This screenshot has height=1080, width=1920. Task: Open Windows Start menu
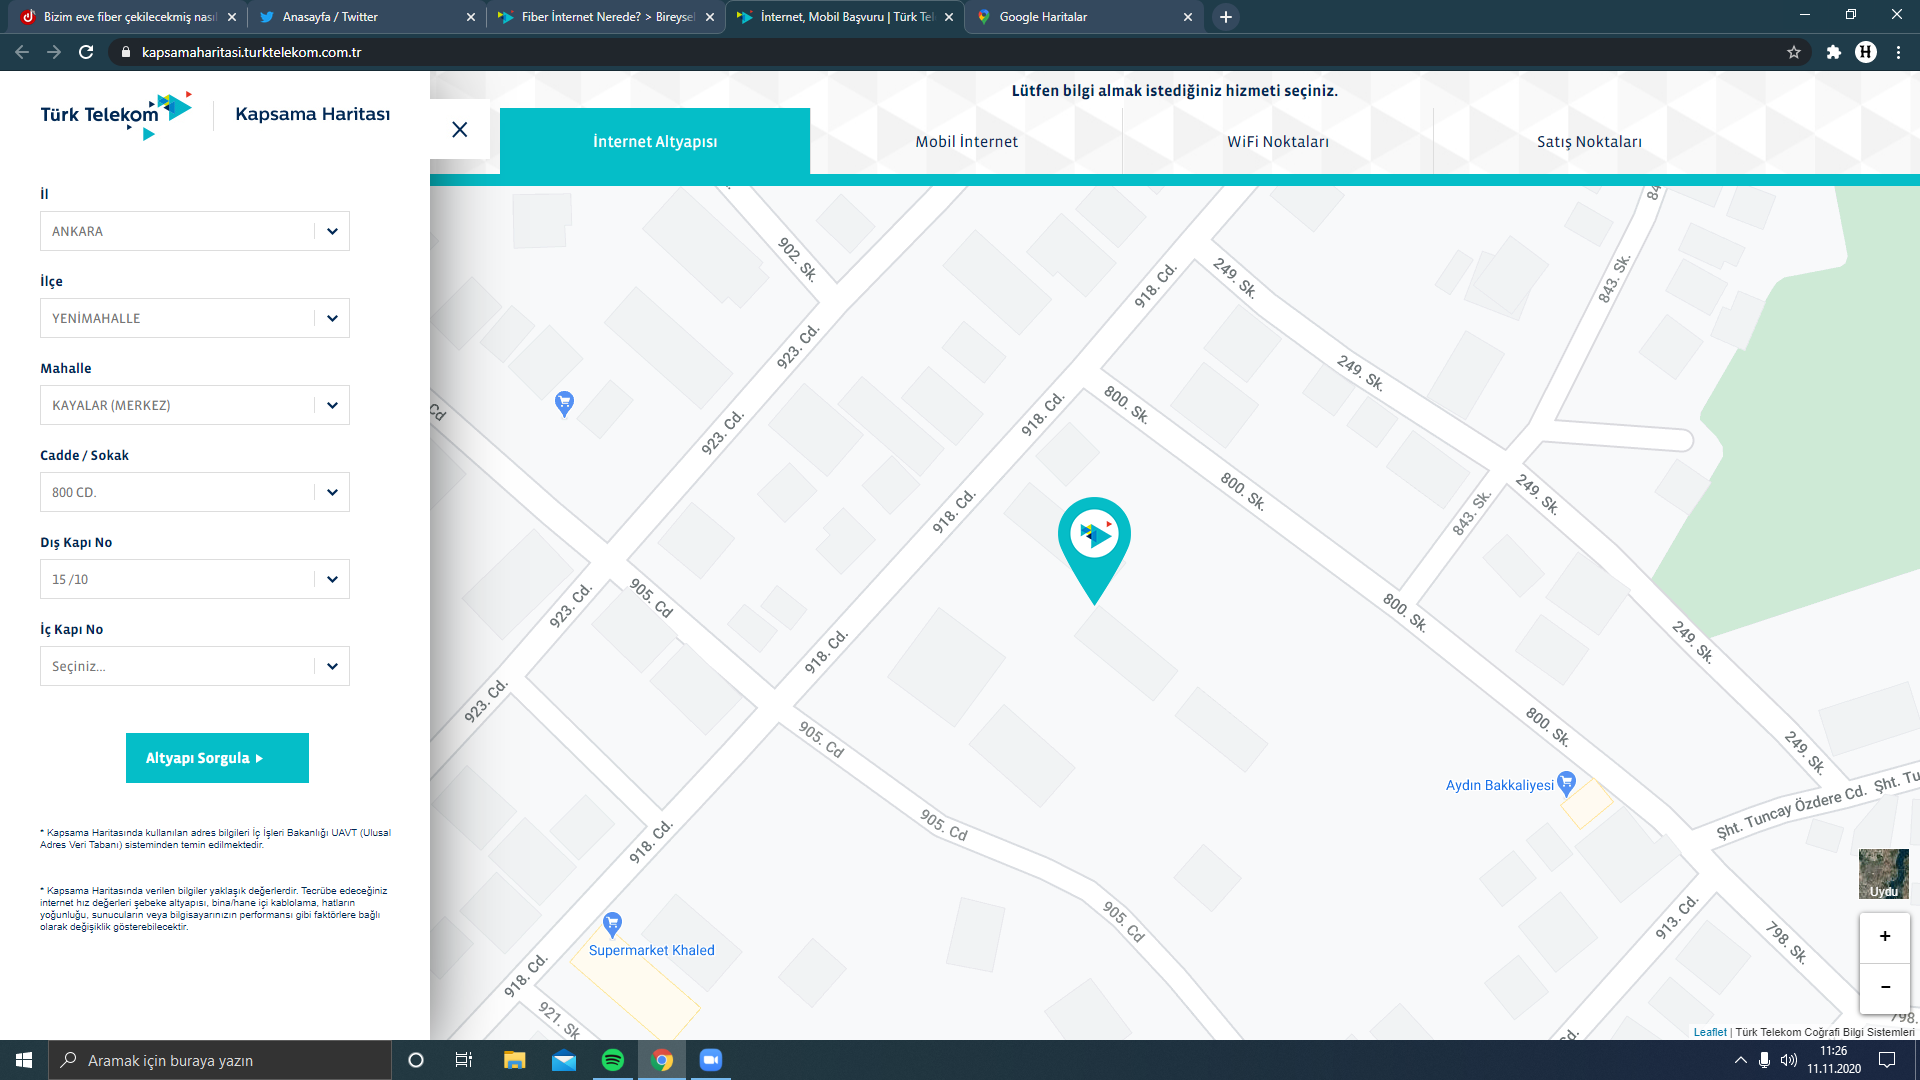pyautogui.click(x=24, y=1060)
